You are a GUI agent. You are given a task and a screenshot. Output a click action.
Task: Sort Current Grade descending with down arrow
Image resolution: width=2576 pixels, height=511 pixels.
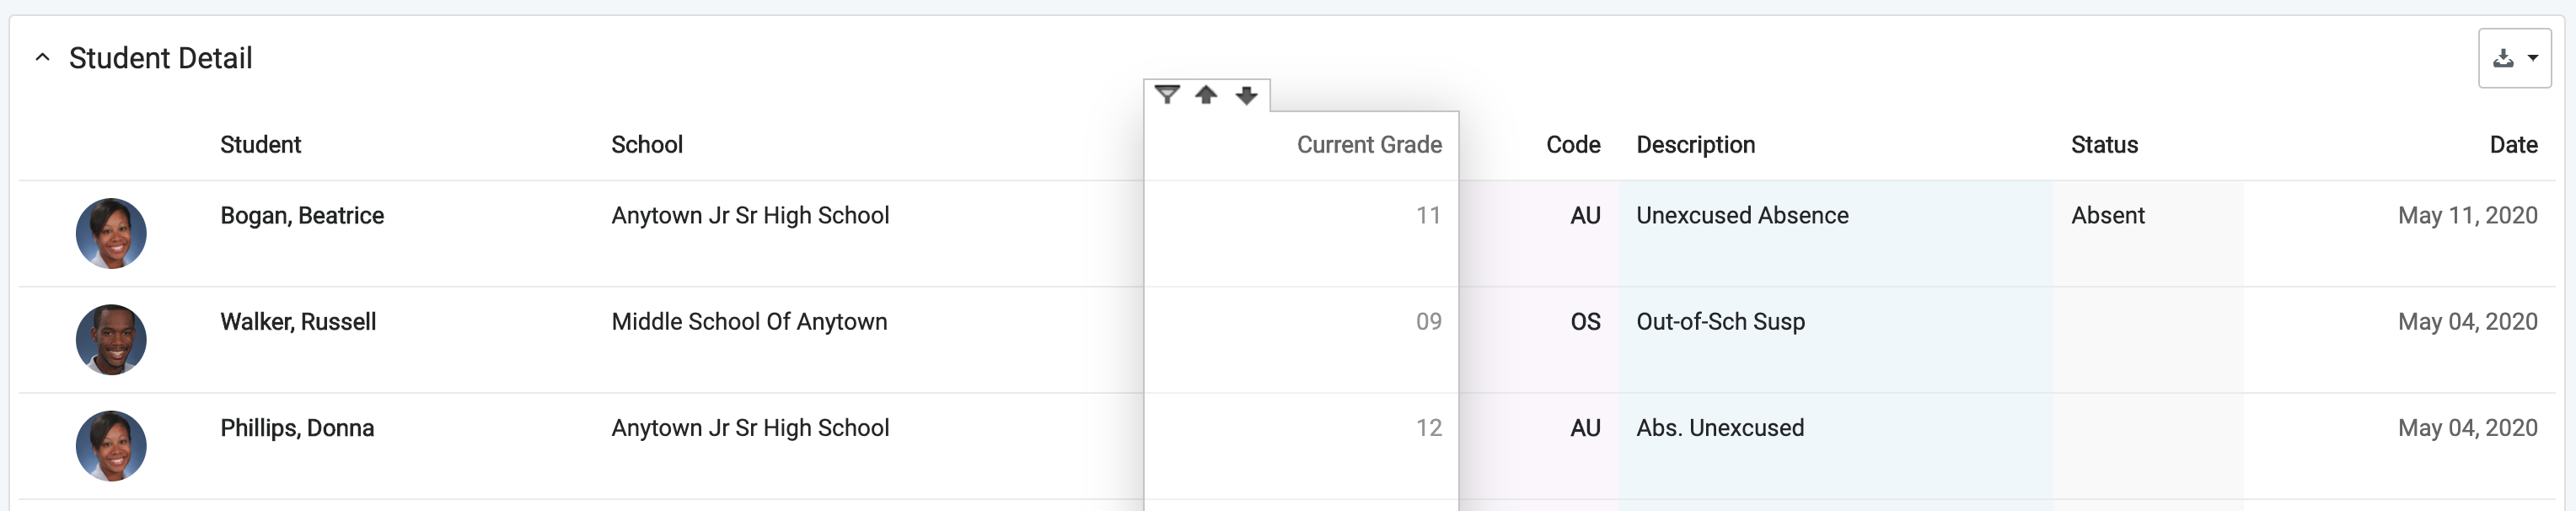[x=1246, y=95]
